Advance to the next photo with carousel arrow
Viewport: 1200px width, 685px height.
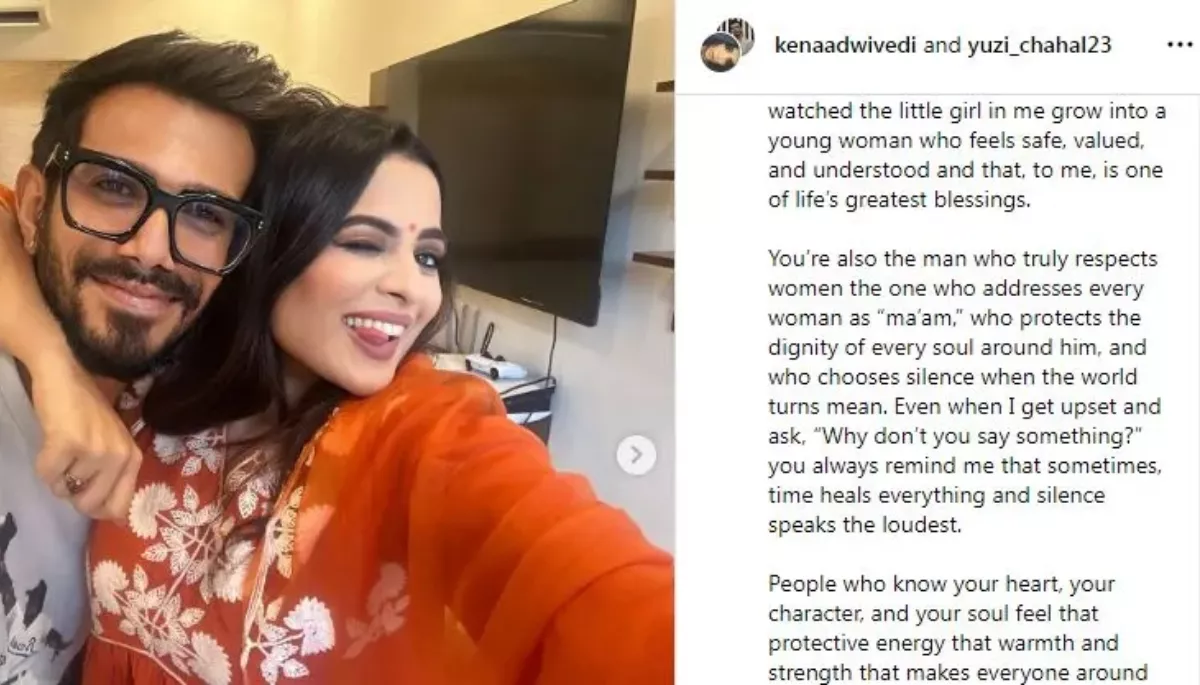[x=636, y=455]
